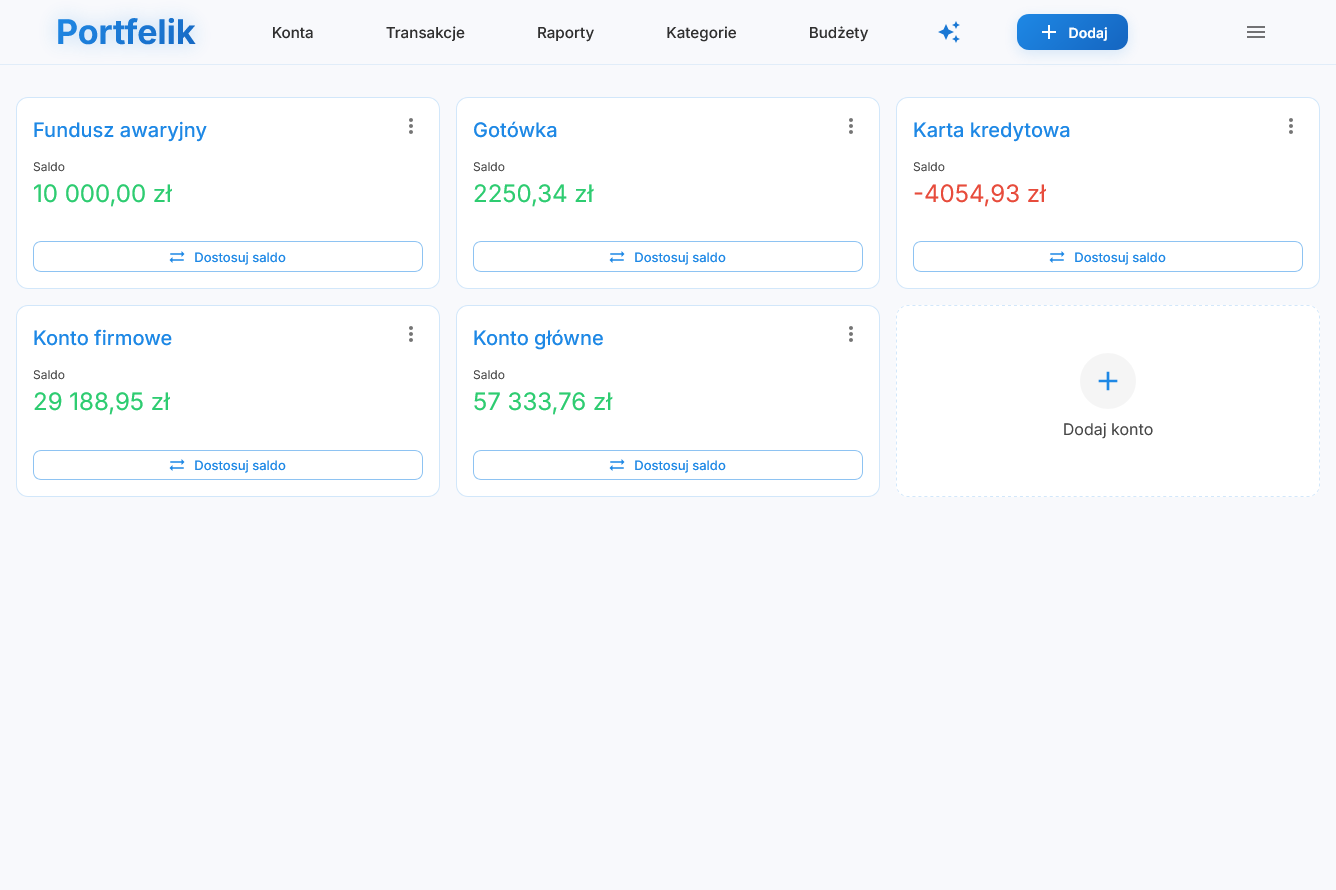Go to the Konta navigation item
The width and height of the screenshot is (1336, 890).
coord(292,32)
